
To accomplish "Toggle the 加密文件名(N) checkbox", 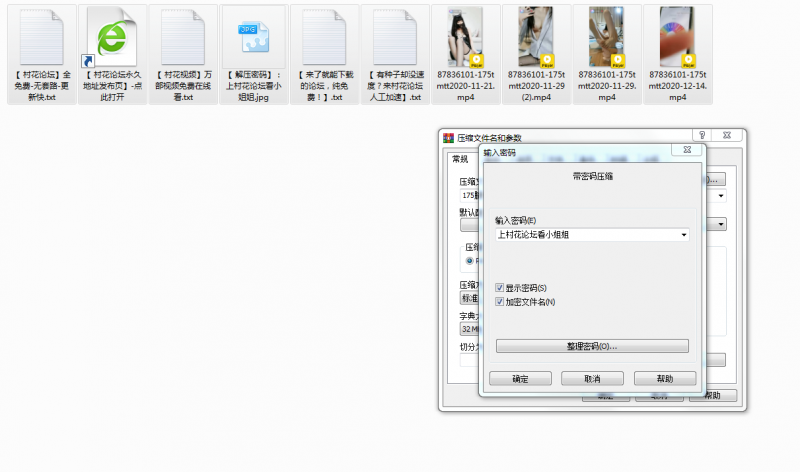I will pos(499,302).
